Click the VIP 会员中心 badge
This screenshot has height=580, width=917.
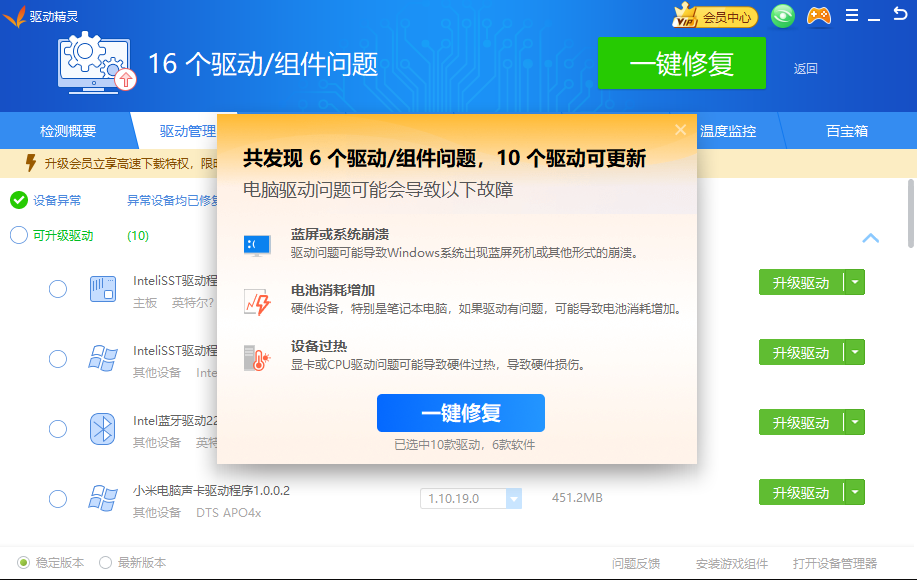tap(715, 16)
